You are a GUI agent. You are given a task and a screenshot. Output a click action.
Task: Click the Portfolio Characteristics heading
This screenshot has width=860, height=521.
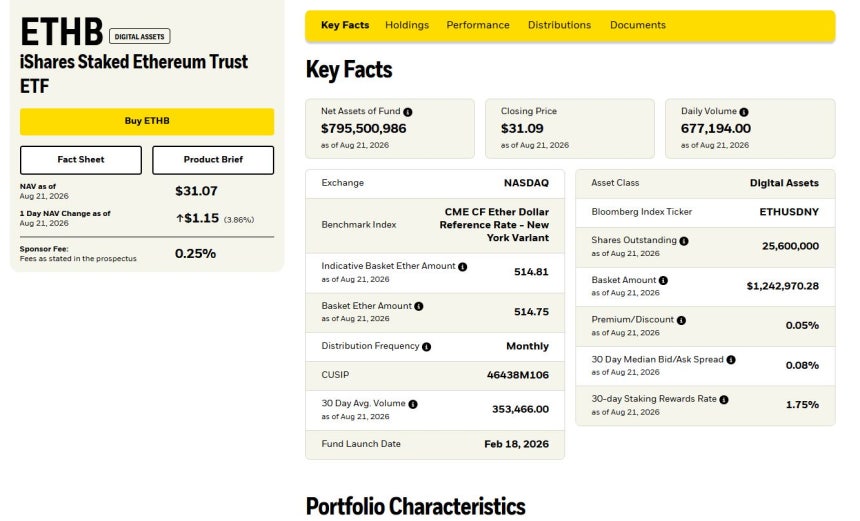coord(416,507)
